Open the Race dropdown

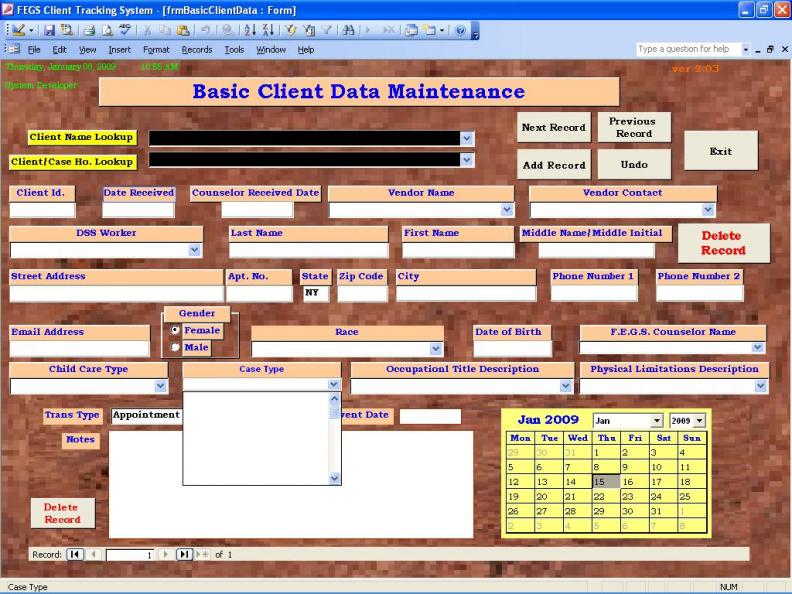435,349
